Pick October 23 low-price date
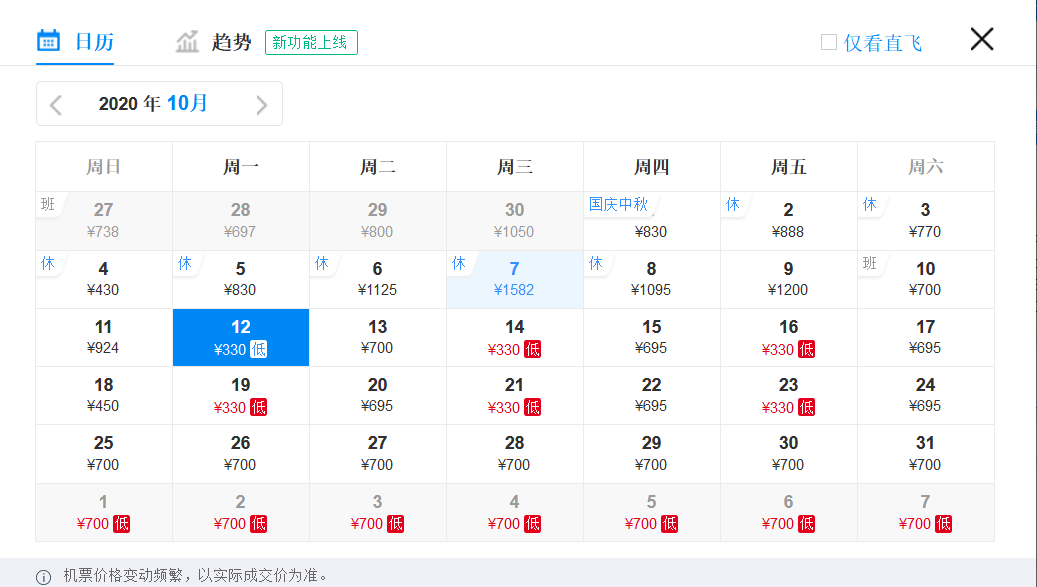Viewport: 1037px width, 587px height. 789,396
